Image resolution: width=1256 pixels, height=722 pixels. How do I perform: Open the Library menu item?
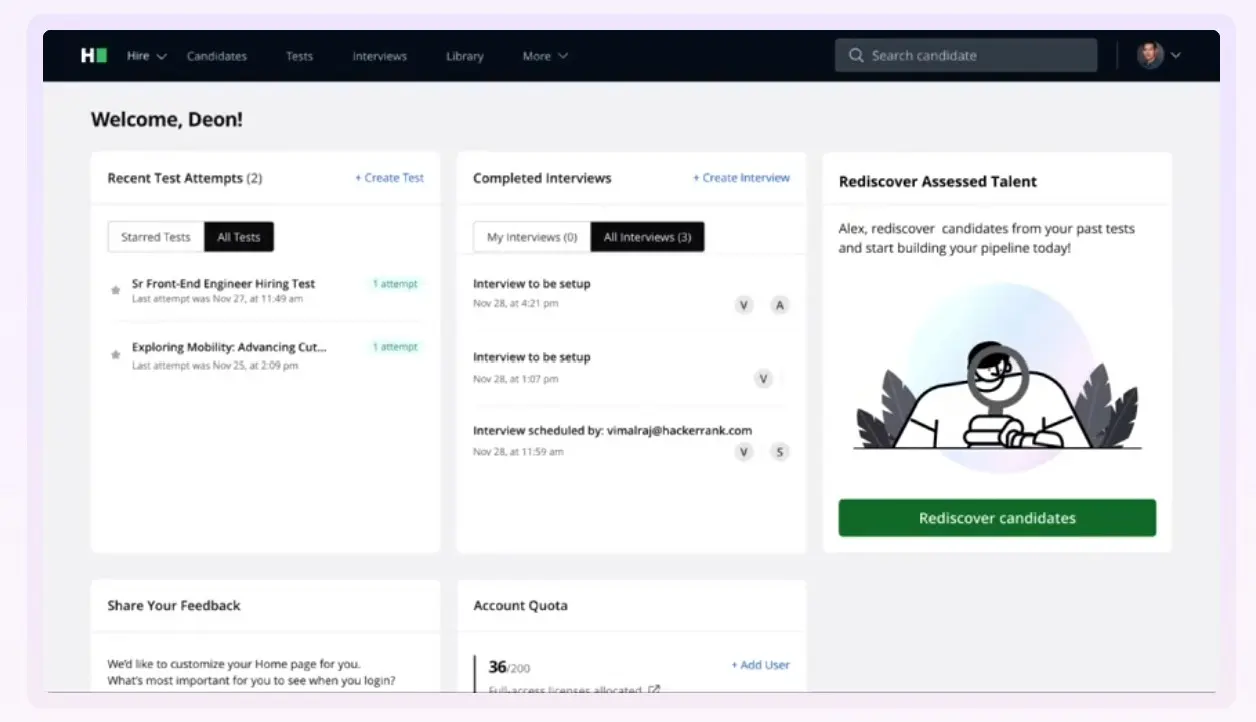[x=465, y=56]
